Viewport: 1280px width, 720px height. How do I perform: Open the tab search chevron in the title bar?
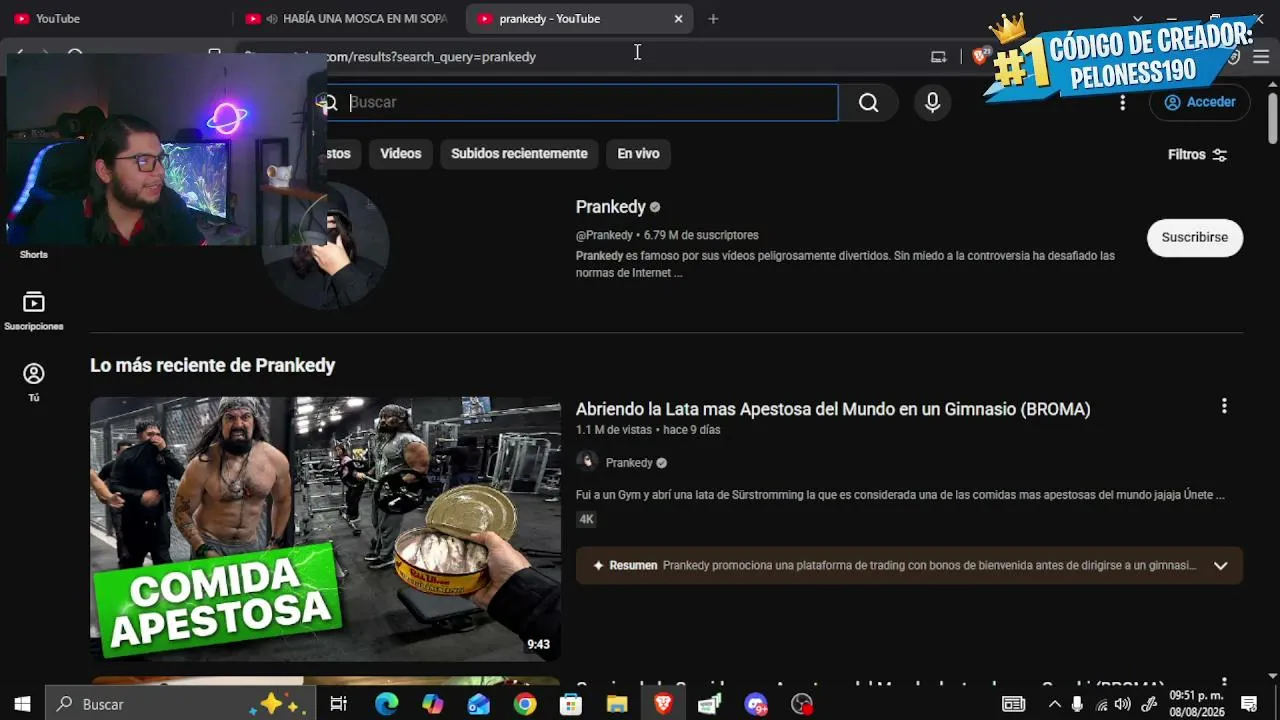point(1138,19)
